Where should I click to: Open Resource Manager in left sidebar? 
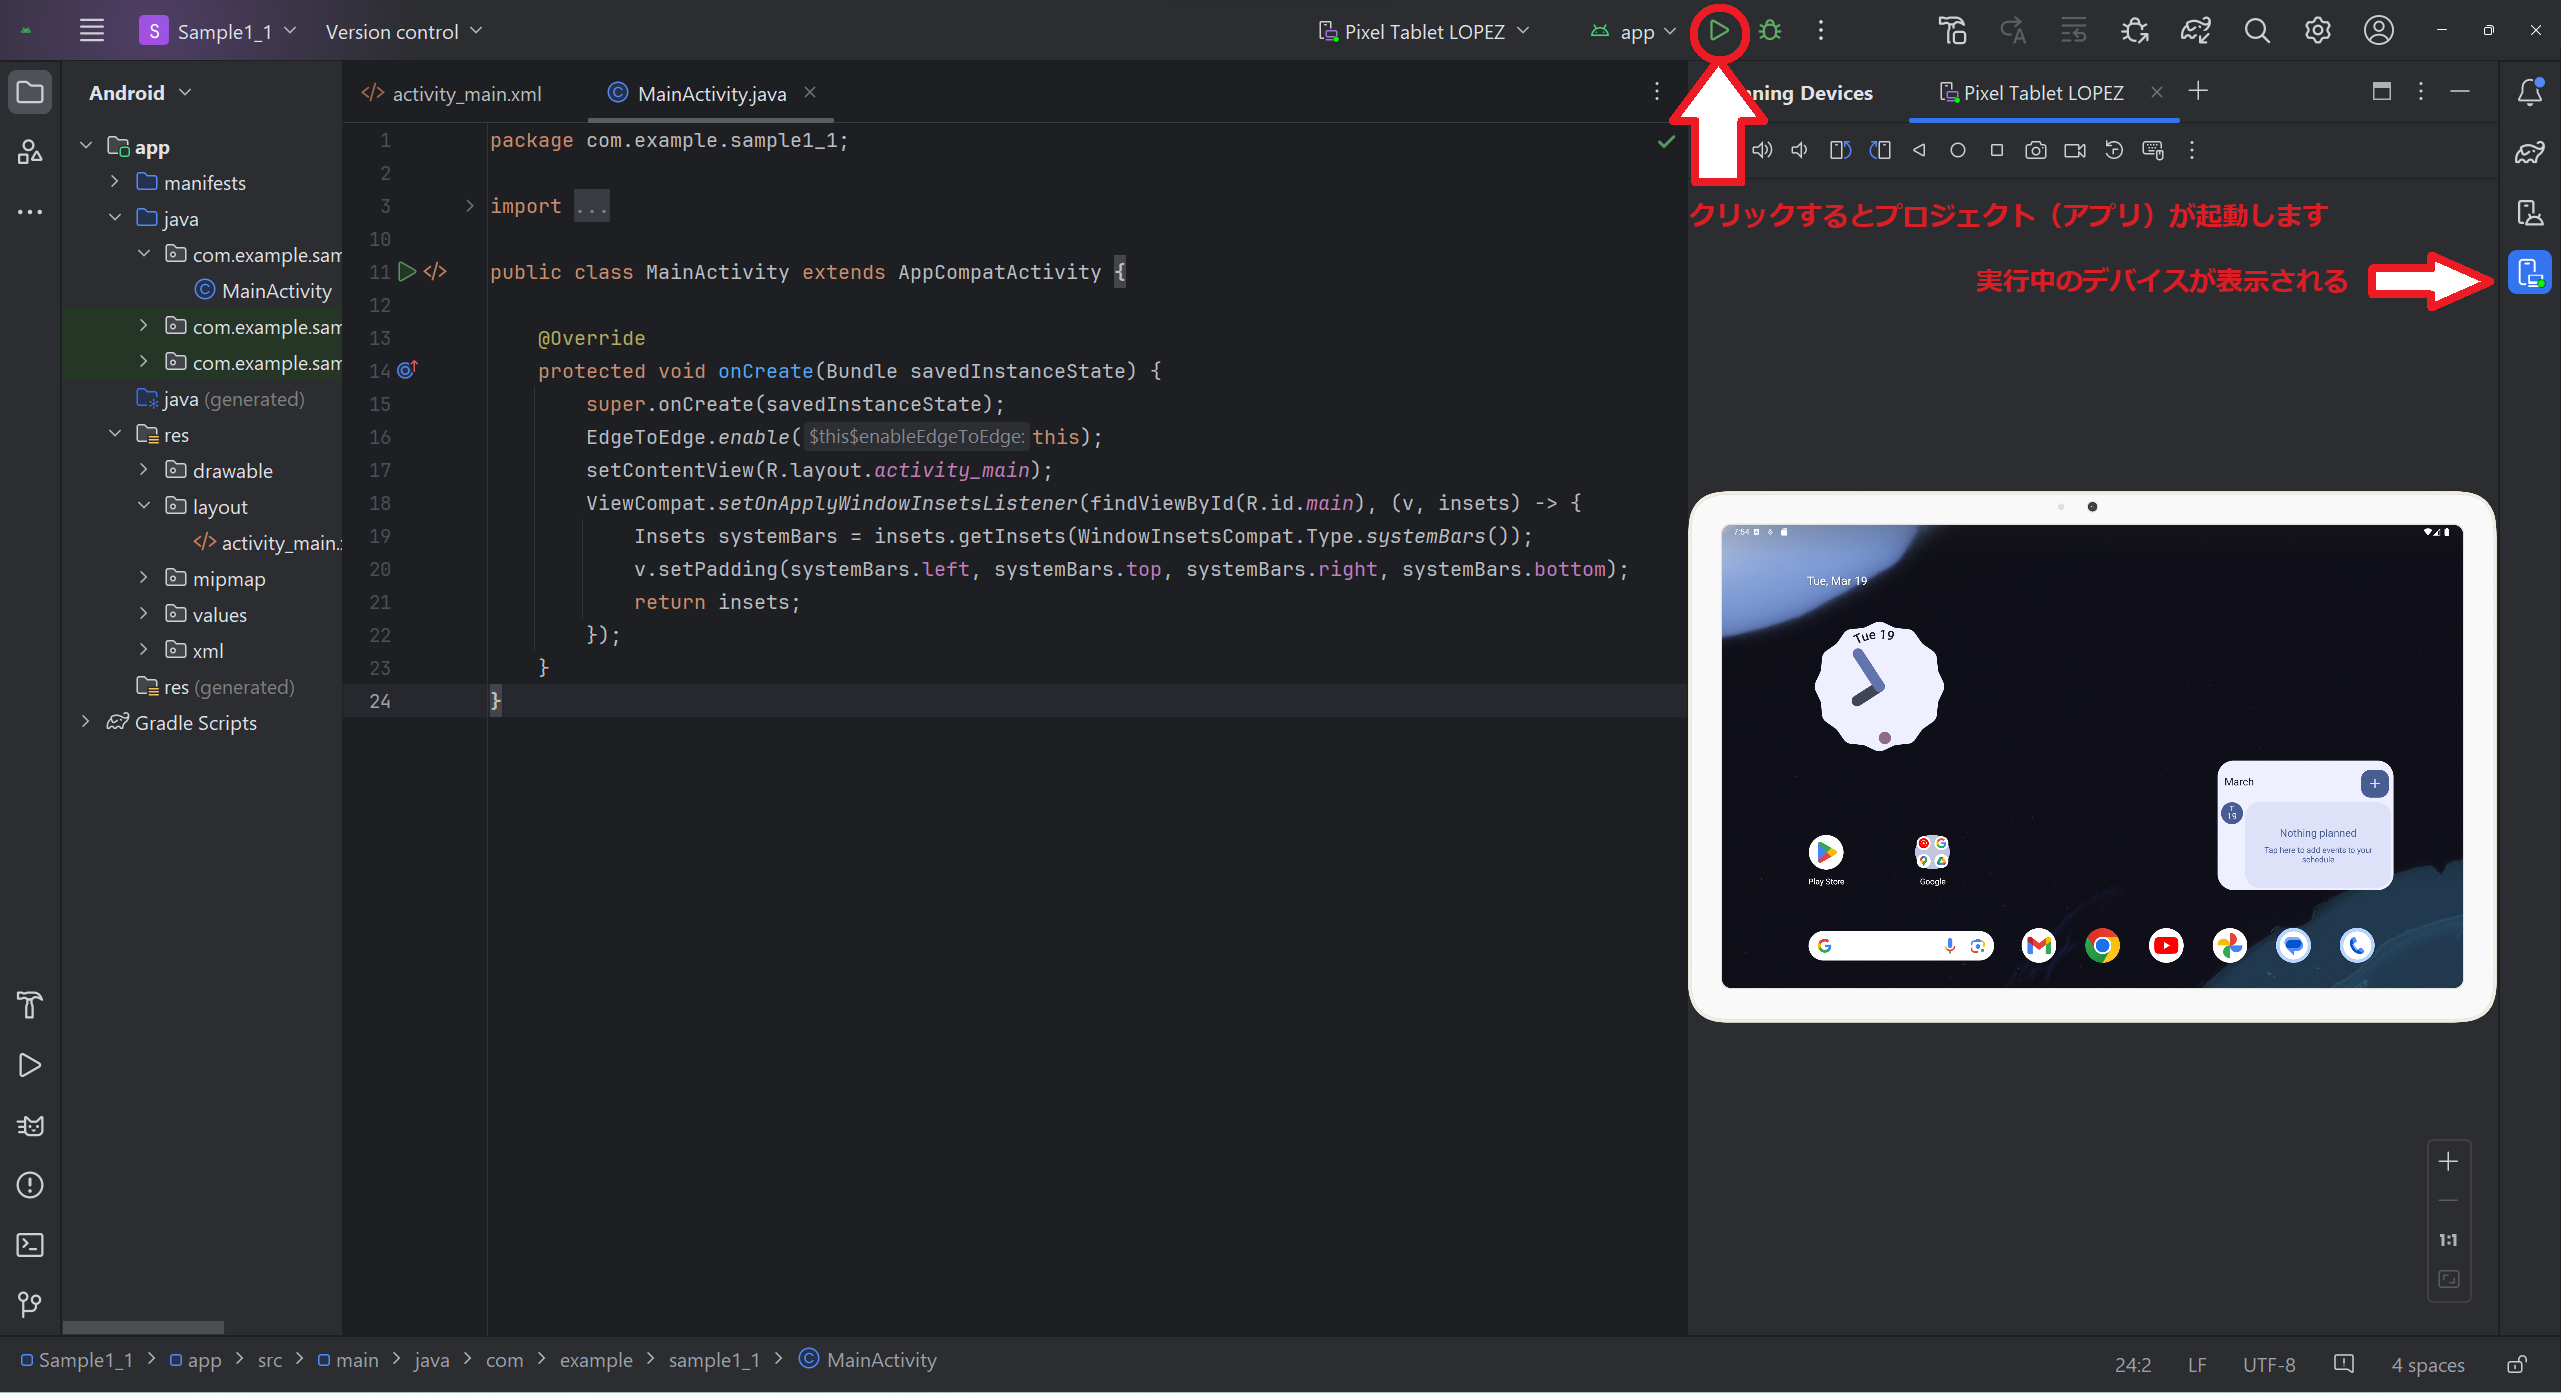pyautogui.click(x=30, y=152)
